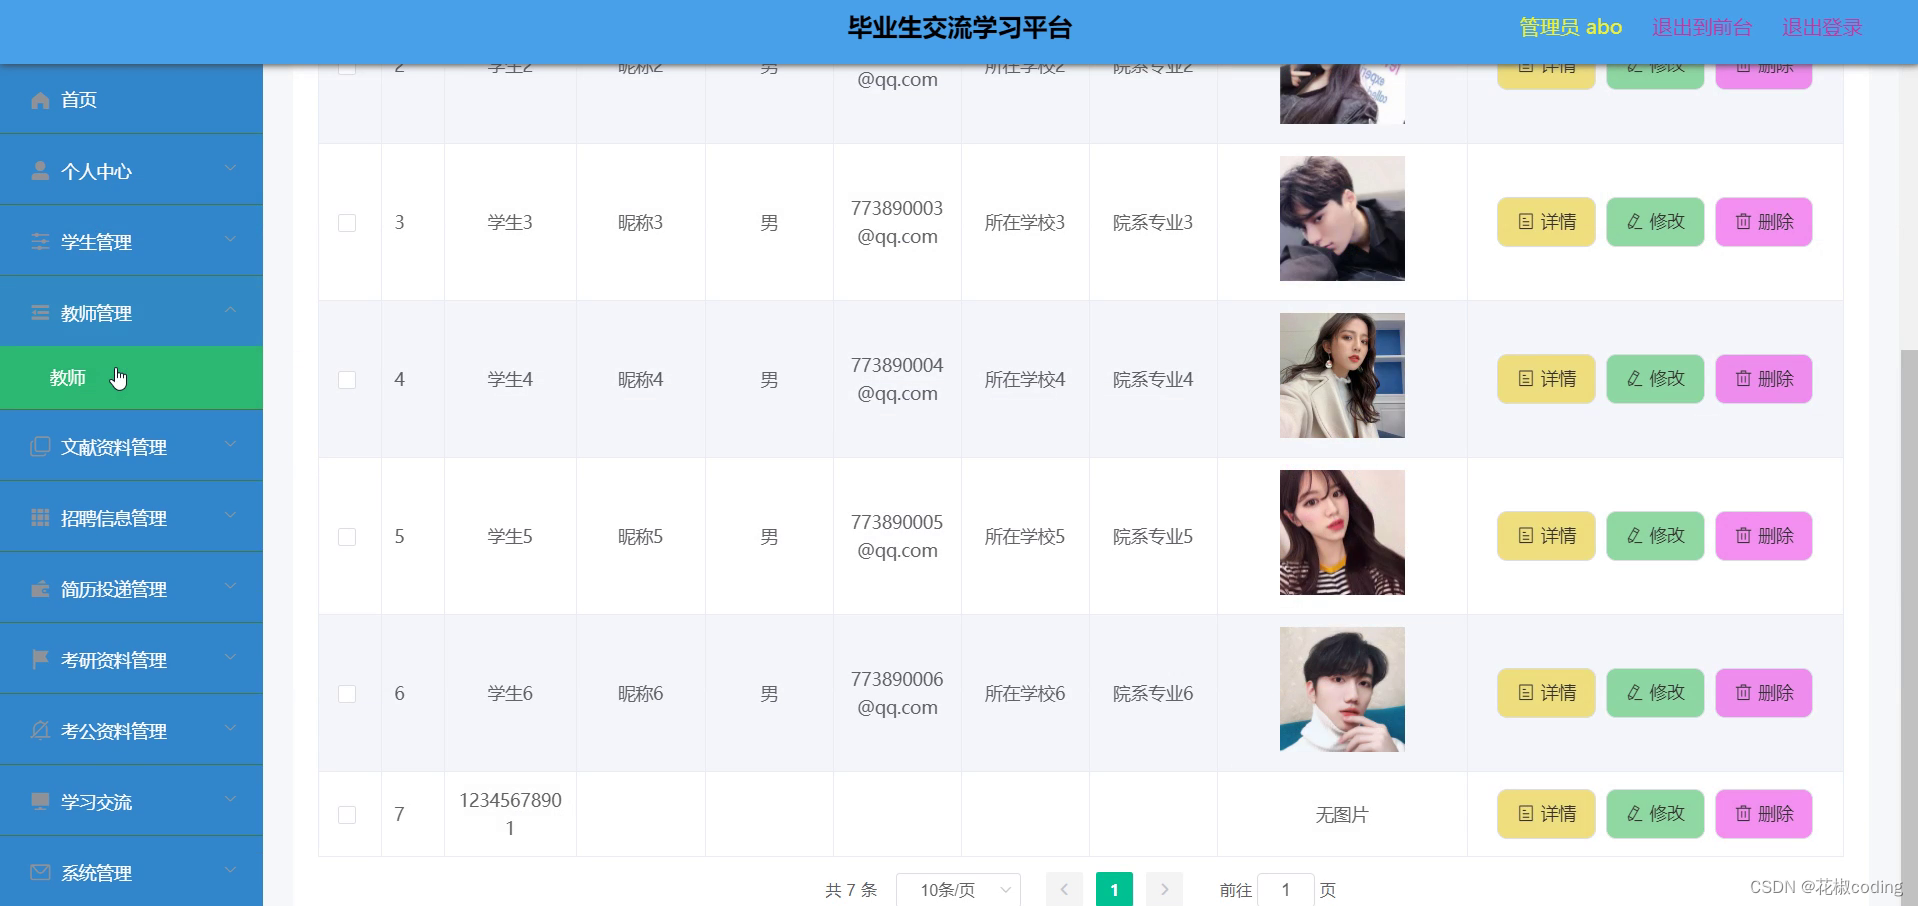Expand the 个人中心 menu chevron
1918x906 pixels.
tap(230, 168)
